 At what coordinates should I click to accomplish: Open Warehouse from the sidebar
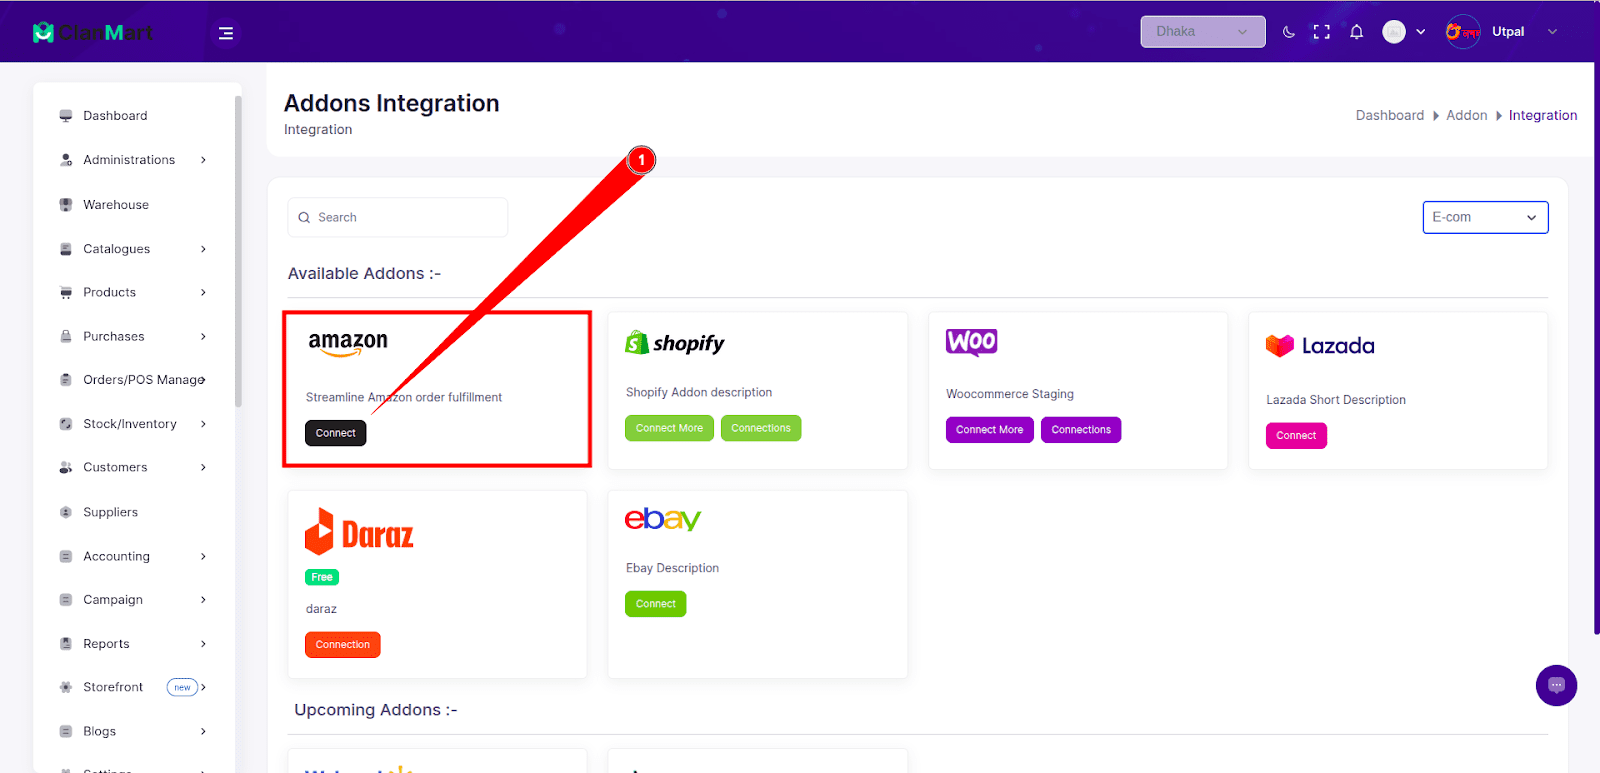point(116,205)
